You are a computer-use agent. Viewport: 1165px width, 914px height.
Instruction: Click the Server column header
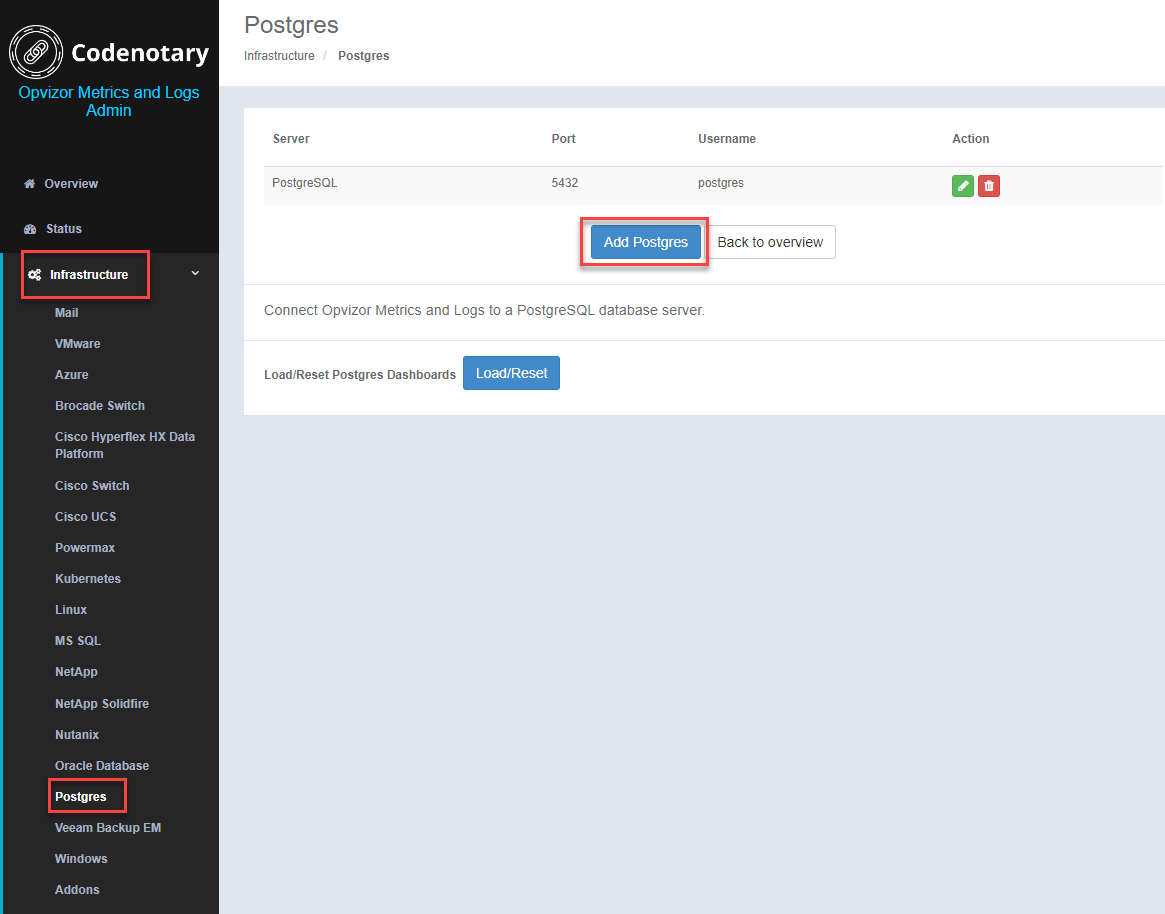pos(291,139)
